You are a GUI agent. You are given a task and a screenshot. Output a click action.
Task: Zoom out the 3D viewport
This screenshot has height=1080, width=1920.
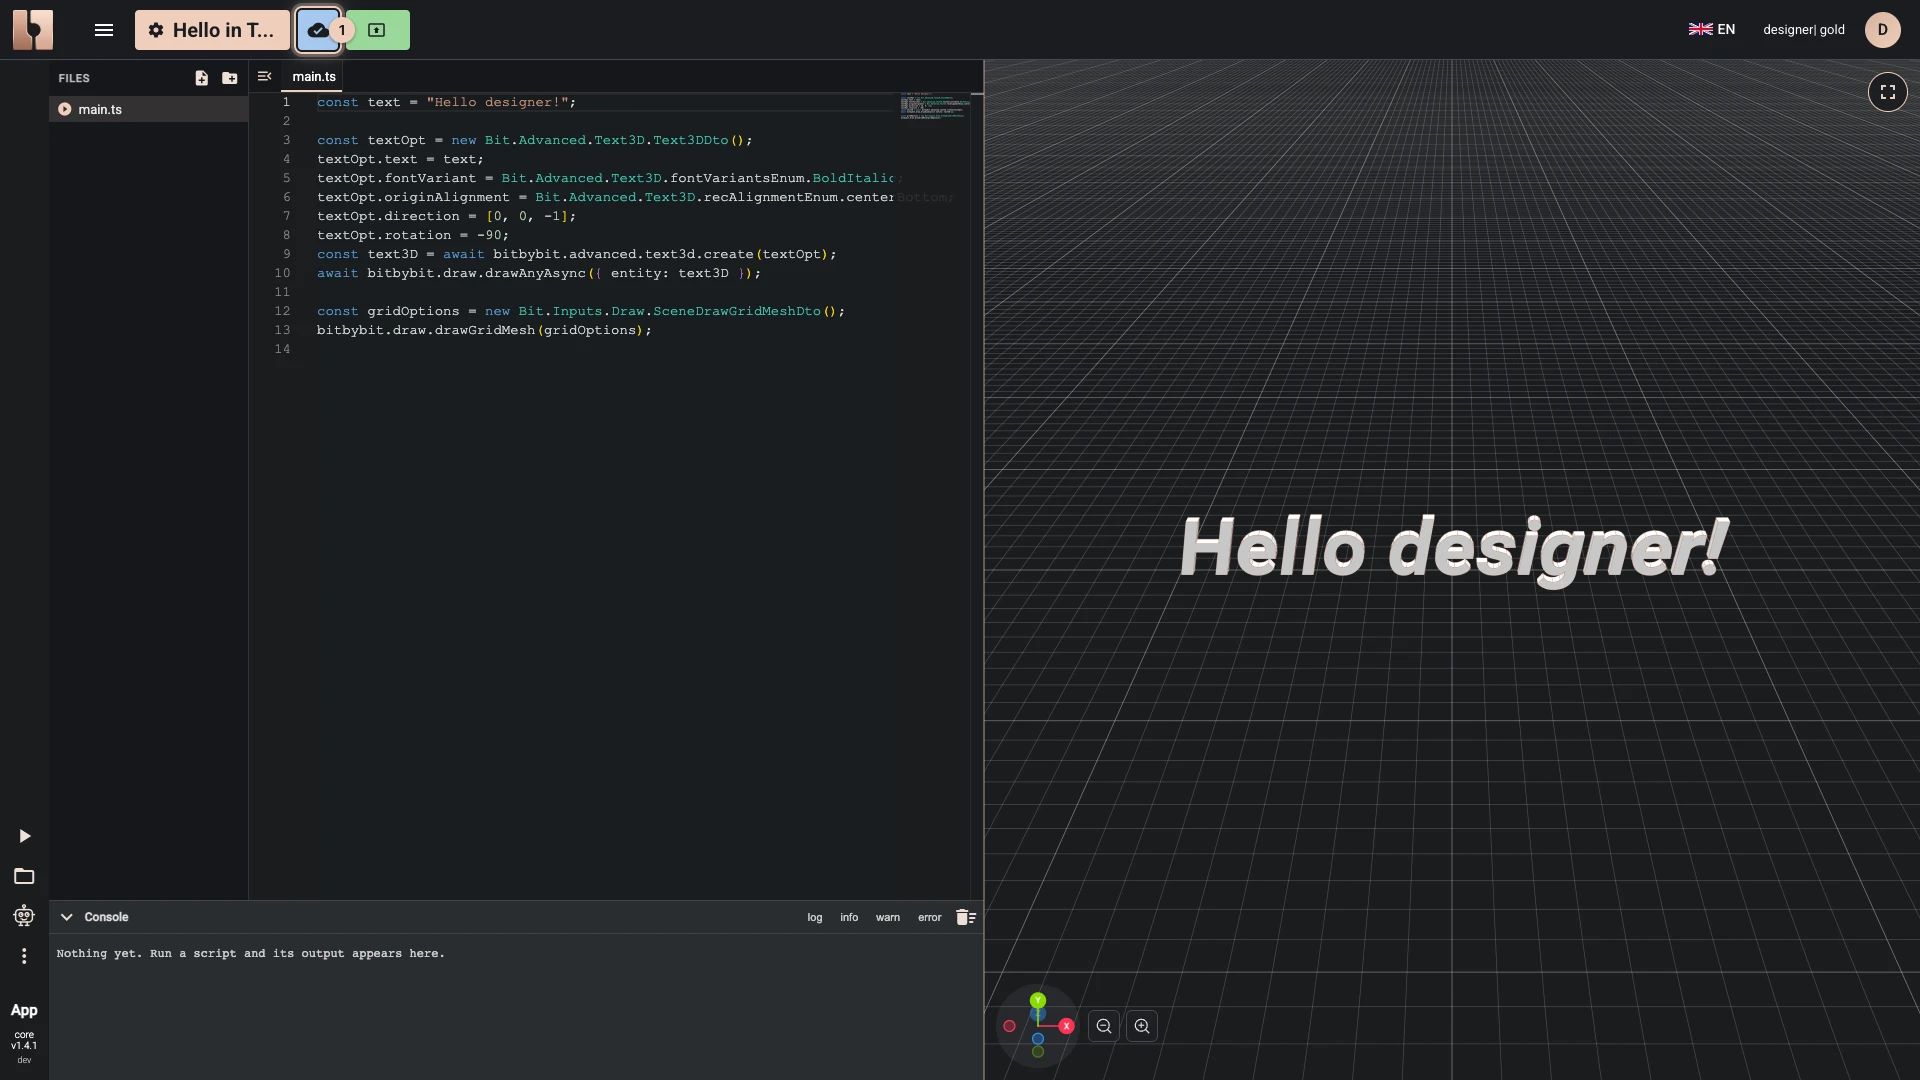click(x=1104, y=1026)
